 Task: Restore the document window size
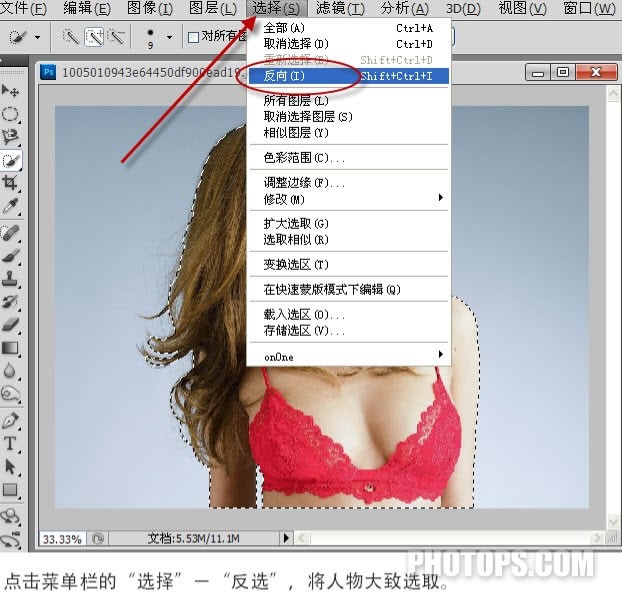click(x=562, y=72)
